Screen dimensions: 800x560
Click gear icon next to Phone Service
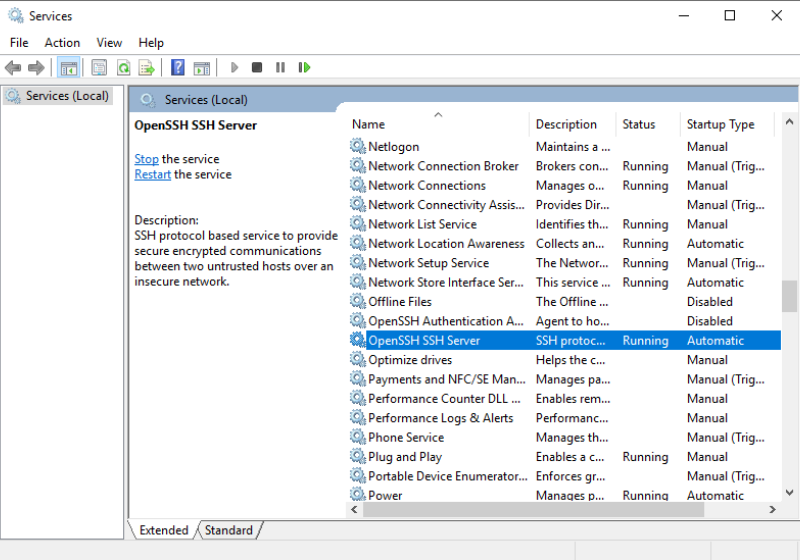(x=358, y=437)
